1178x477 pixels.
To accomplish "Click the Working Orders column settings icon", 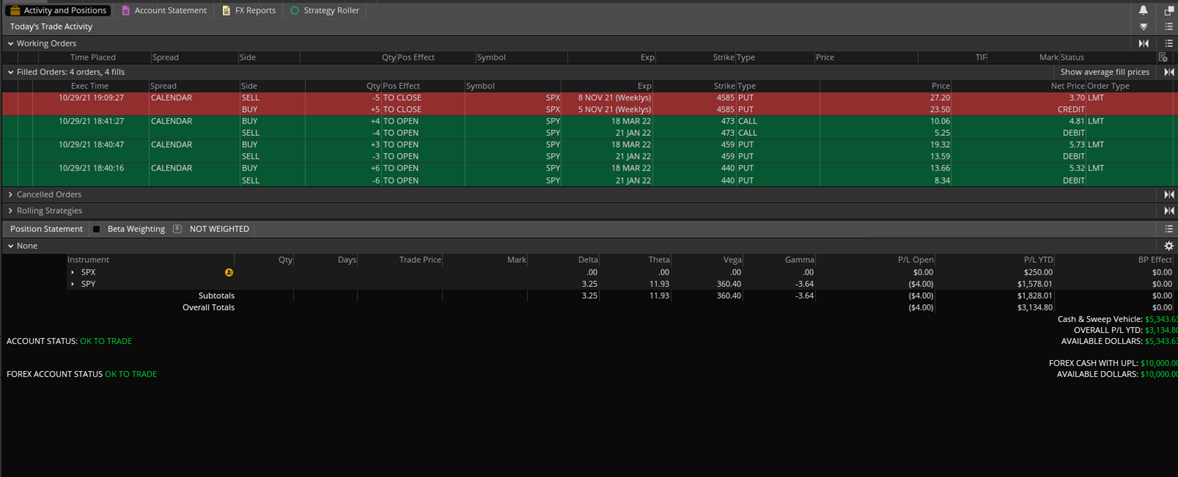I will 1163,58.
